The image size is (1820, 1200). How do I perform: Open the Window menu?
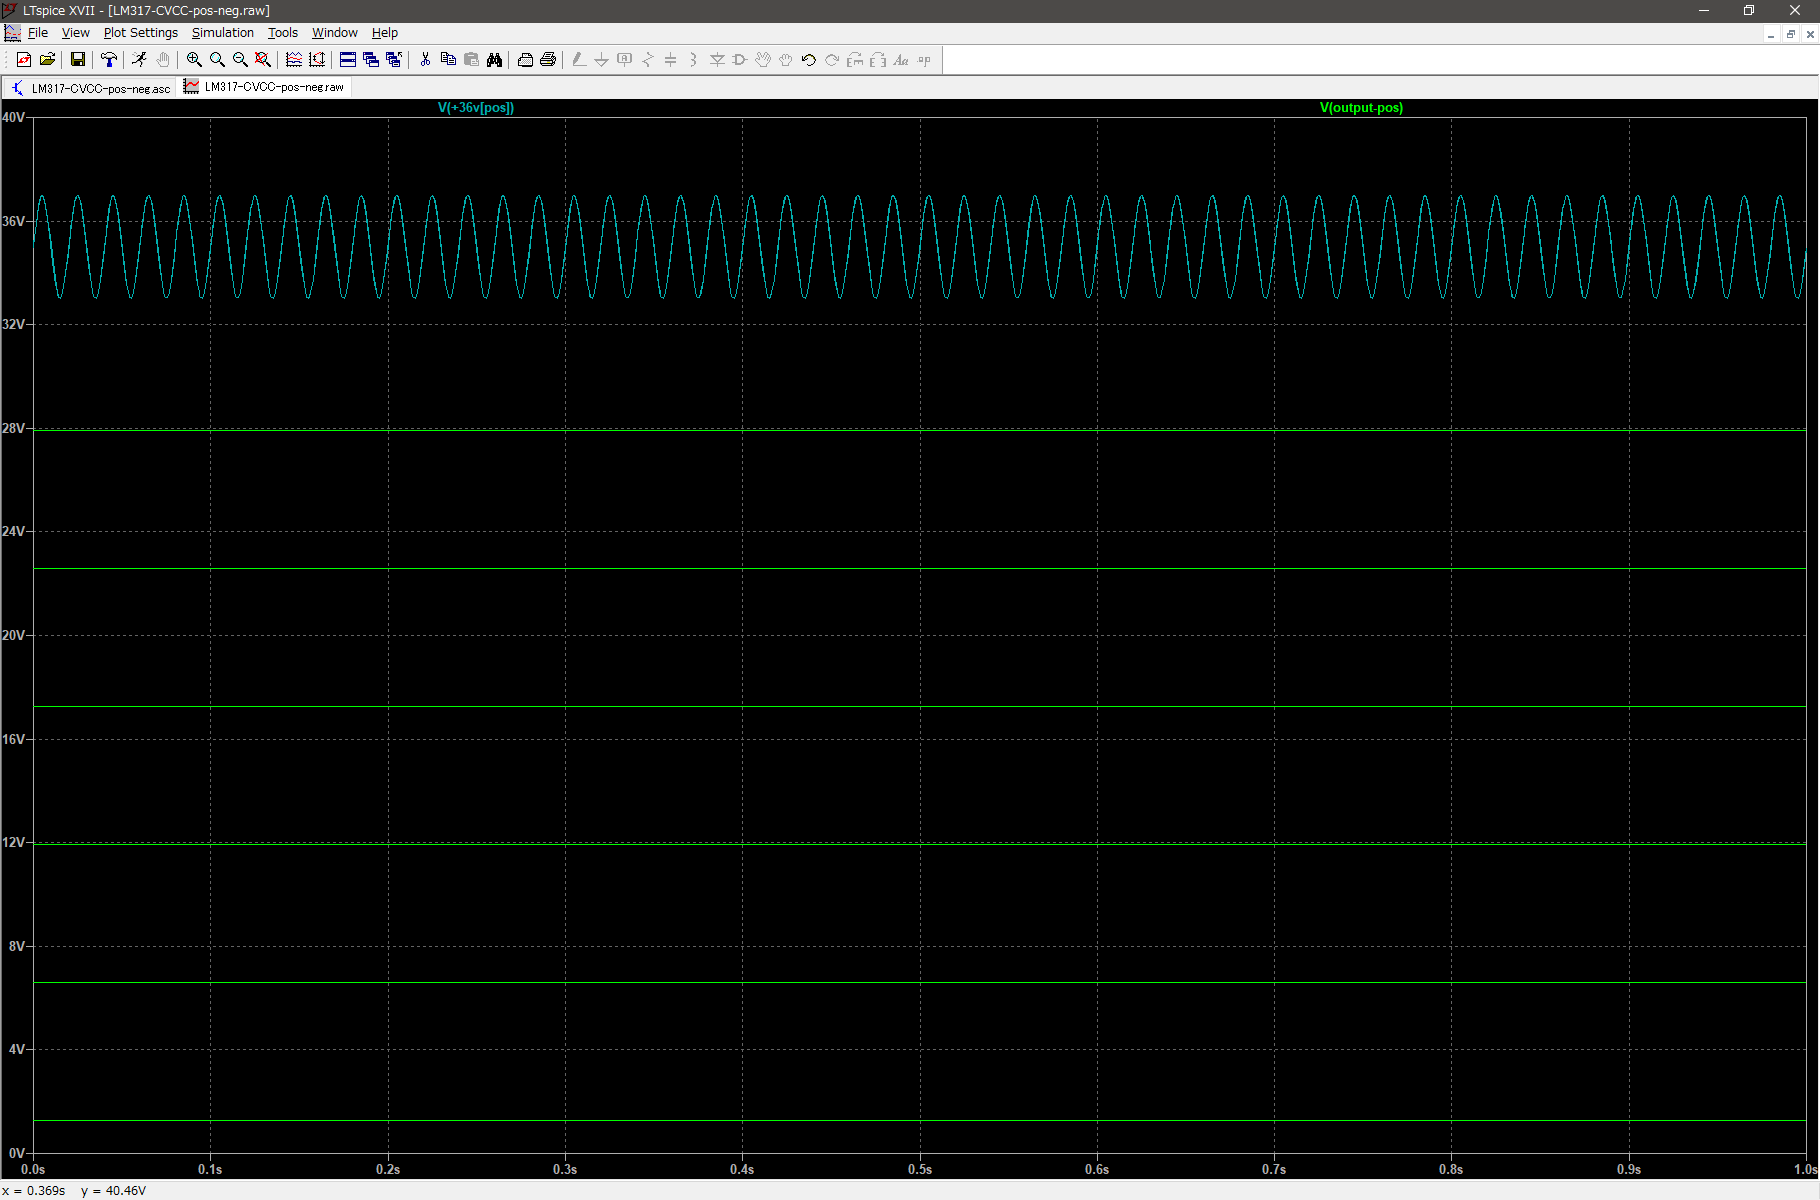click(x=335, y=33)
